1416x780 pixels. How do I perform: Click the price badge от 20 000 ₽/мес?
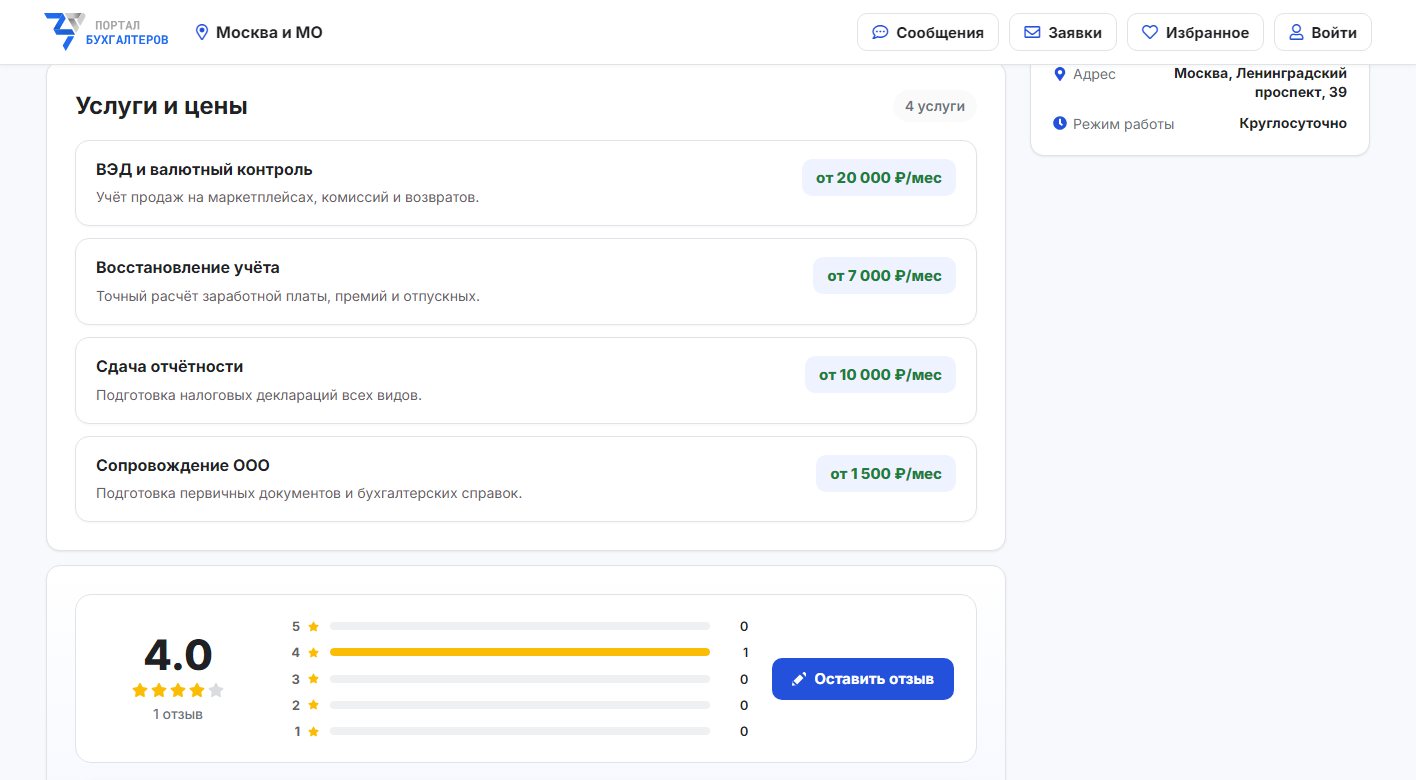879,178
